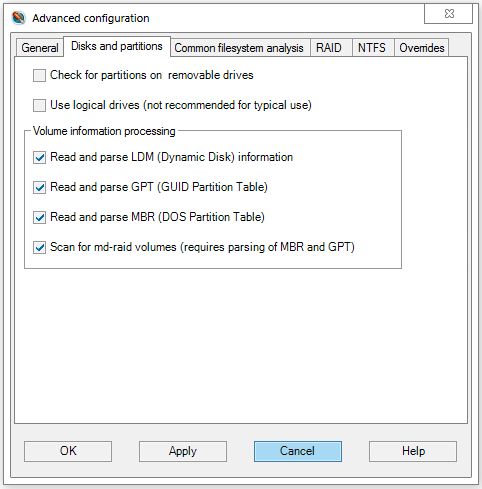Open the Common filesystem analysis tab

pyautogui.click(x=239, y=48)
